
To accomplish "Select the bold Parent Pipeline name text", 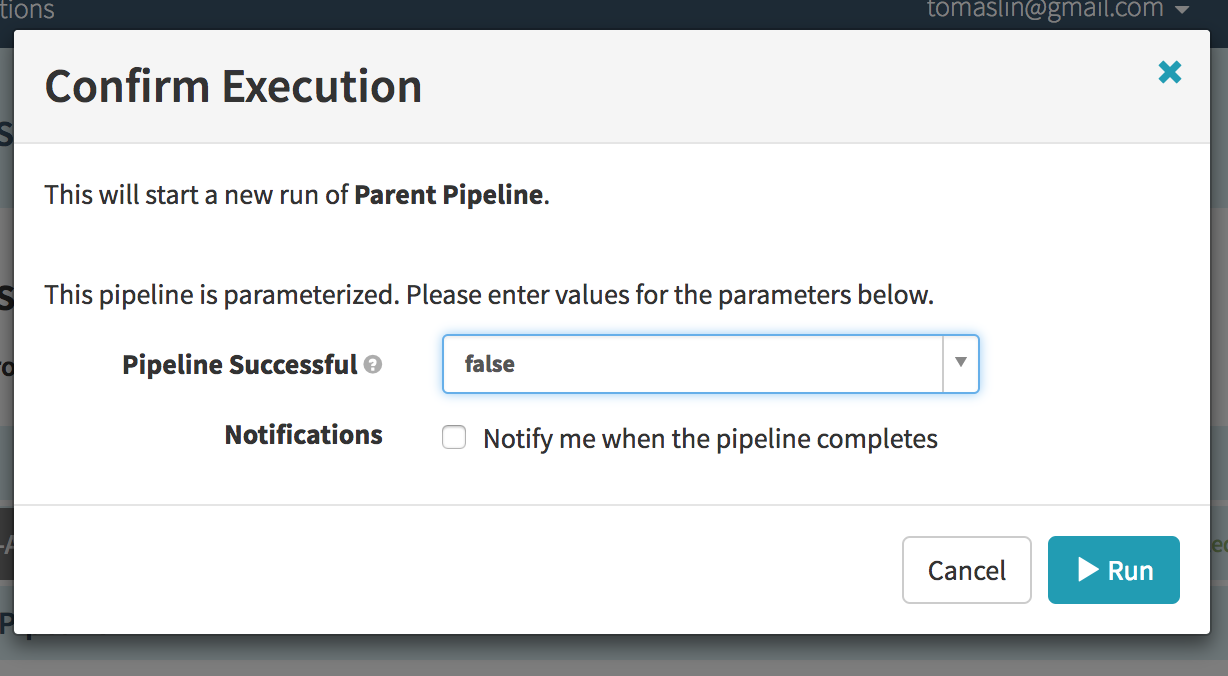I will coord(448,194).
